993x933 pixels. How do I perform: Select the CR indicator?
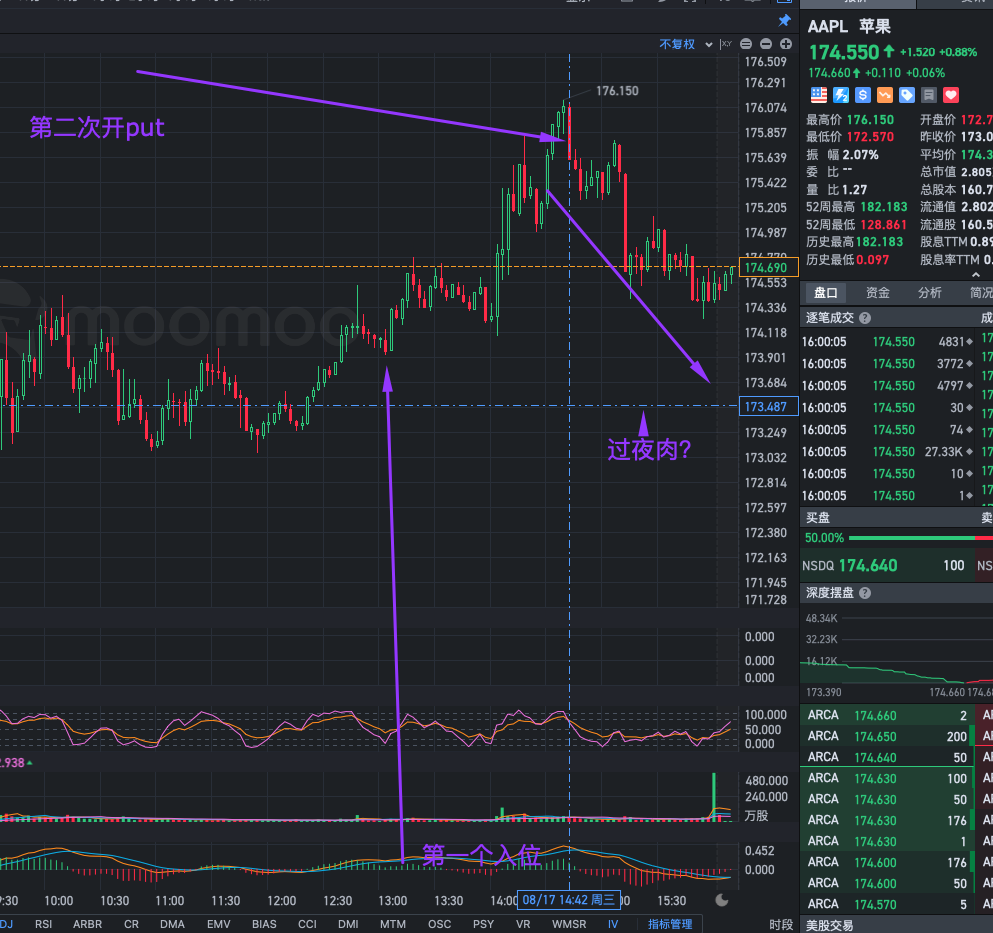131,924
